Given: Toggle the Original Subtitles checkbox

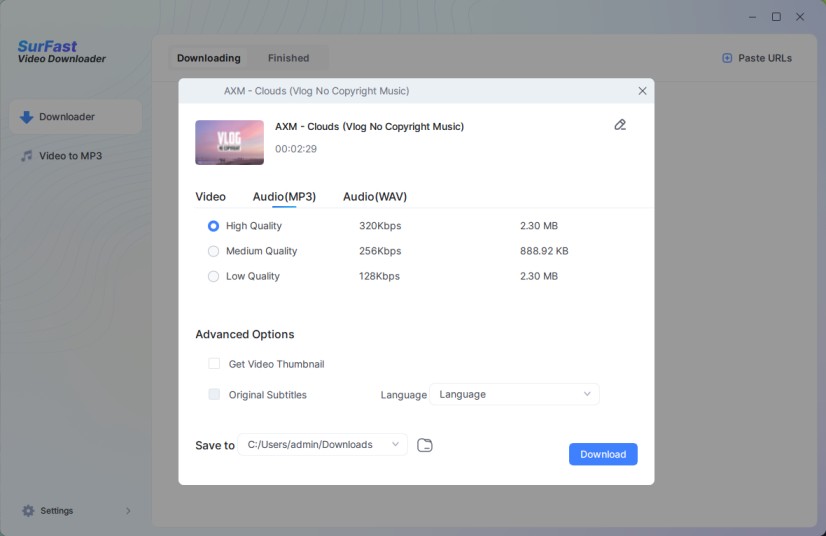Looking at the screenshot, I should (x=214, y=394).
